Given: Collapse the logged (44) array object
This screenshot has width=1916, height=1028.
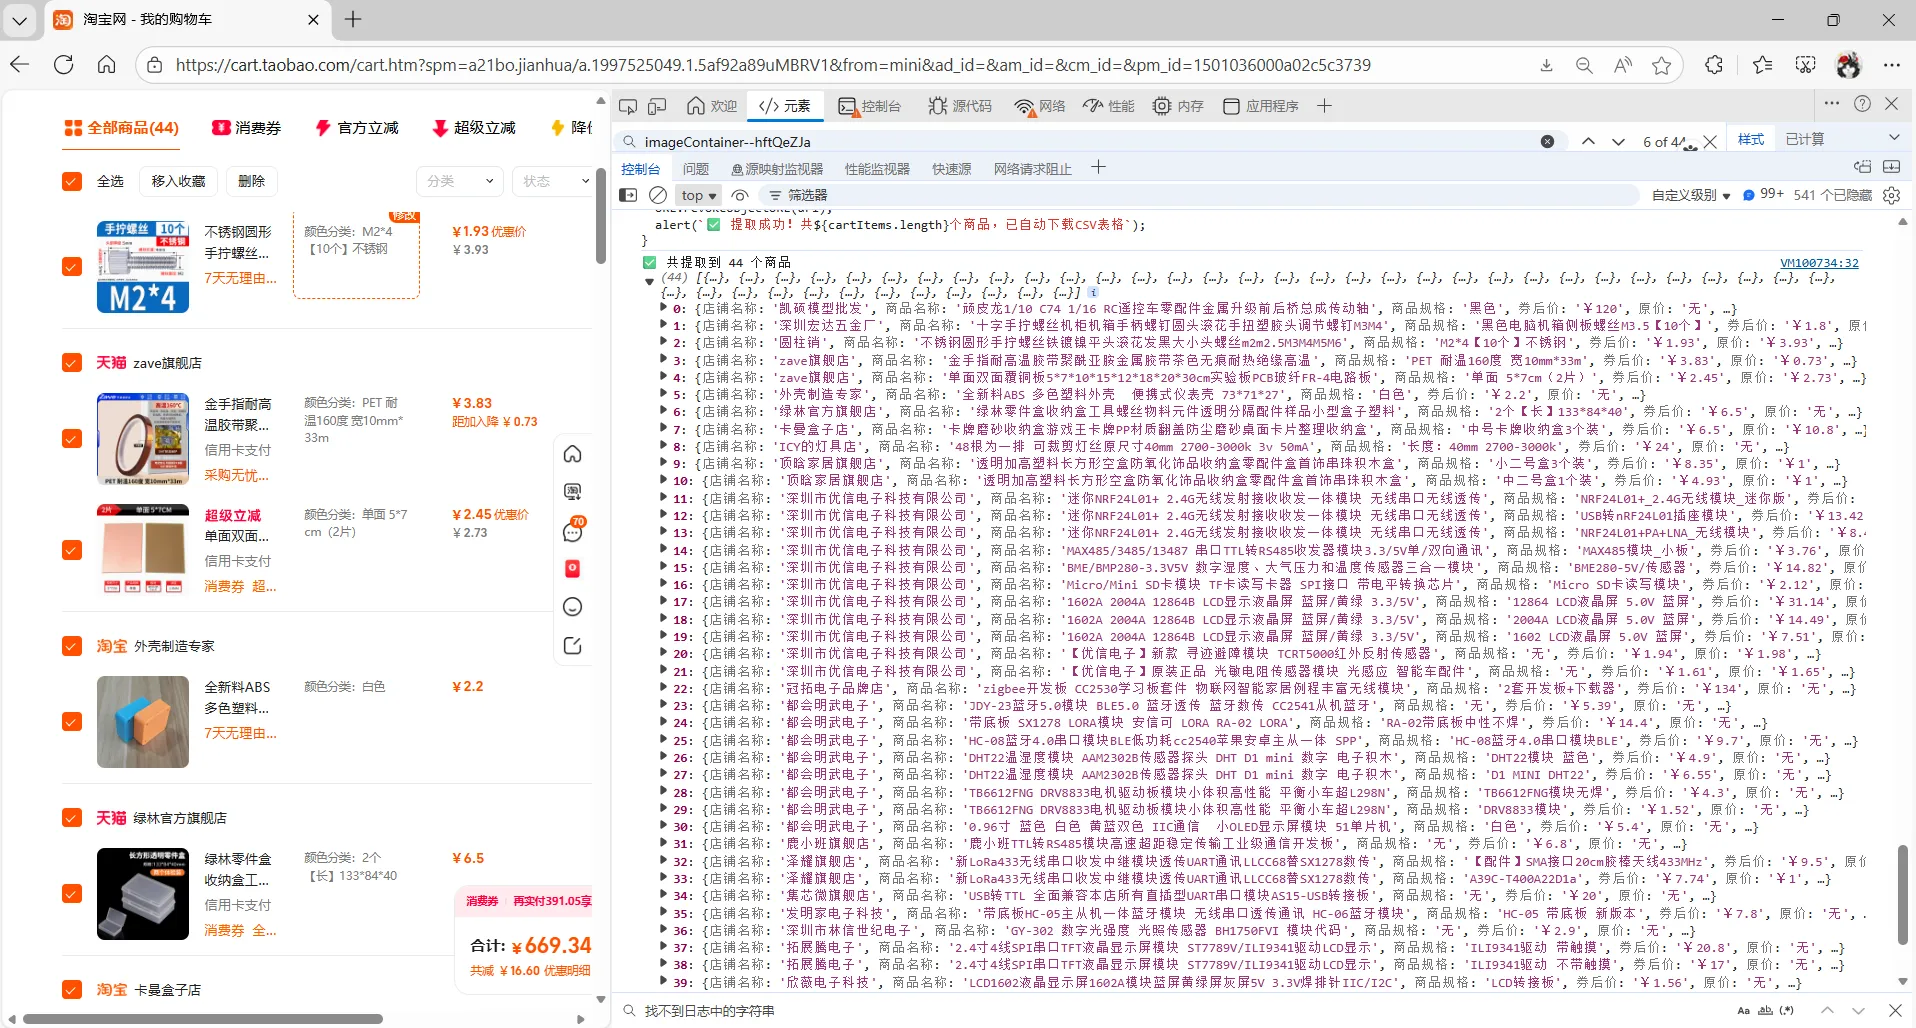Looking at the screenshot, I should (x=650, y=281).
